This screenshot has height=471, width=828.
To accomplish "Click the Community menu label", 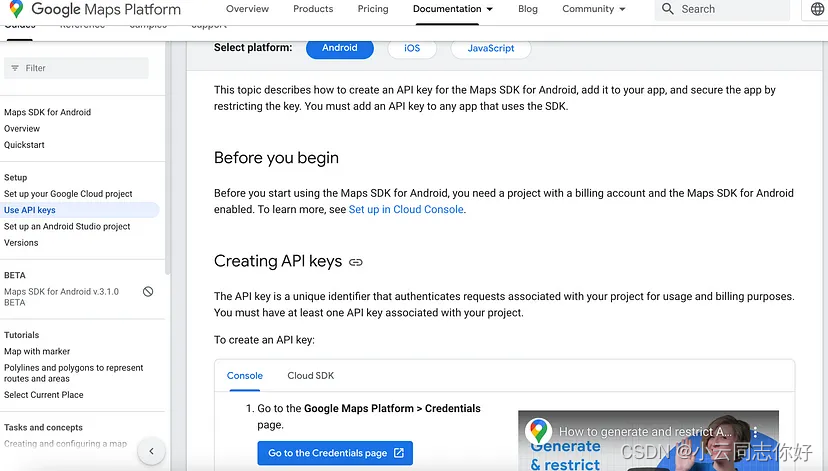I will pos(588,9).
